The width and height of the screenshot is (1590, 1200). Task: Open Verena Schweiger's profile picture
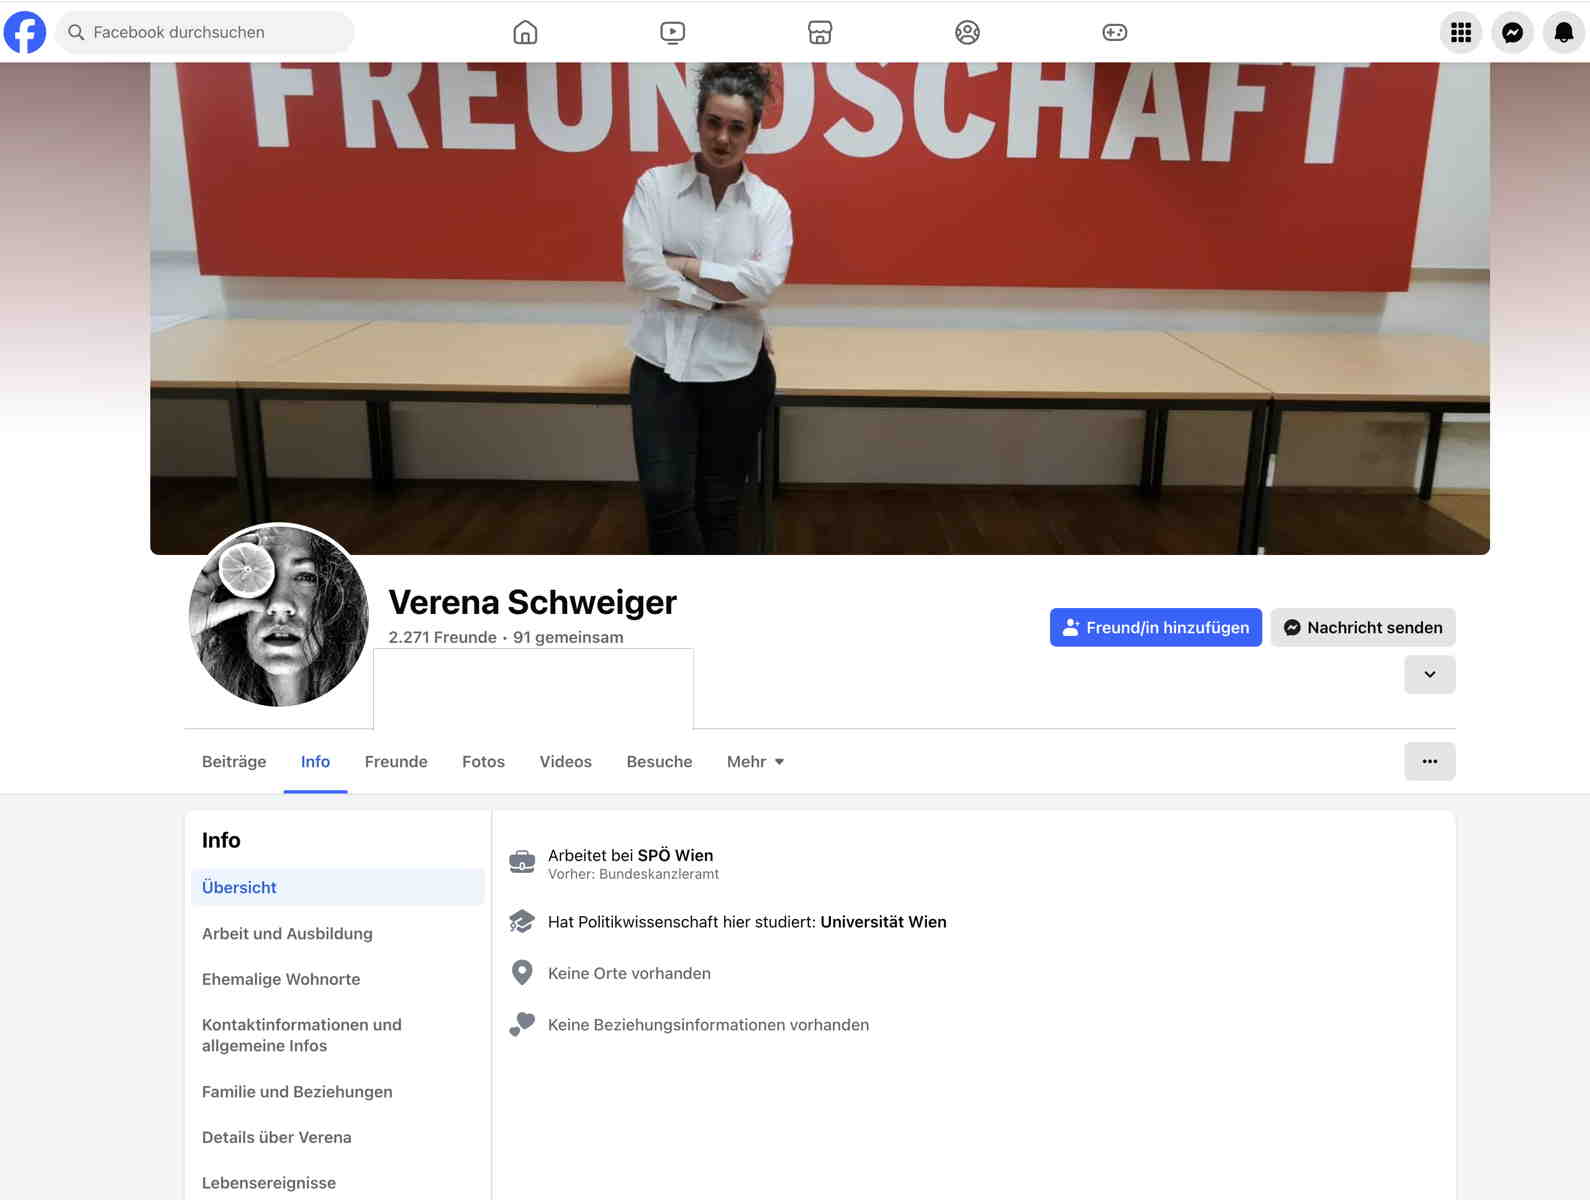click(279, 615)
